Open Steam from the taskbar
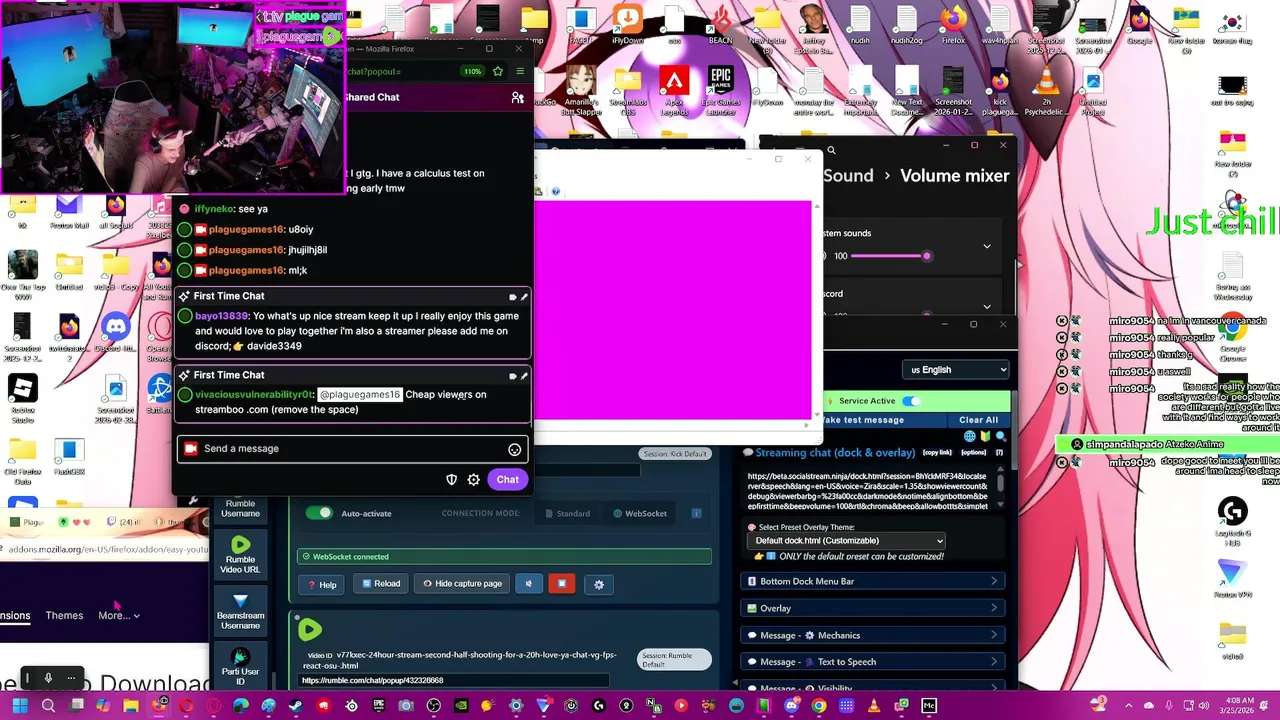The height and width of the screenshot is (720, 1280). 296,706
